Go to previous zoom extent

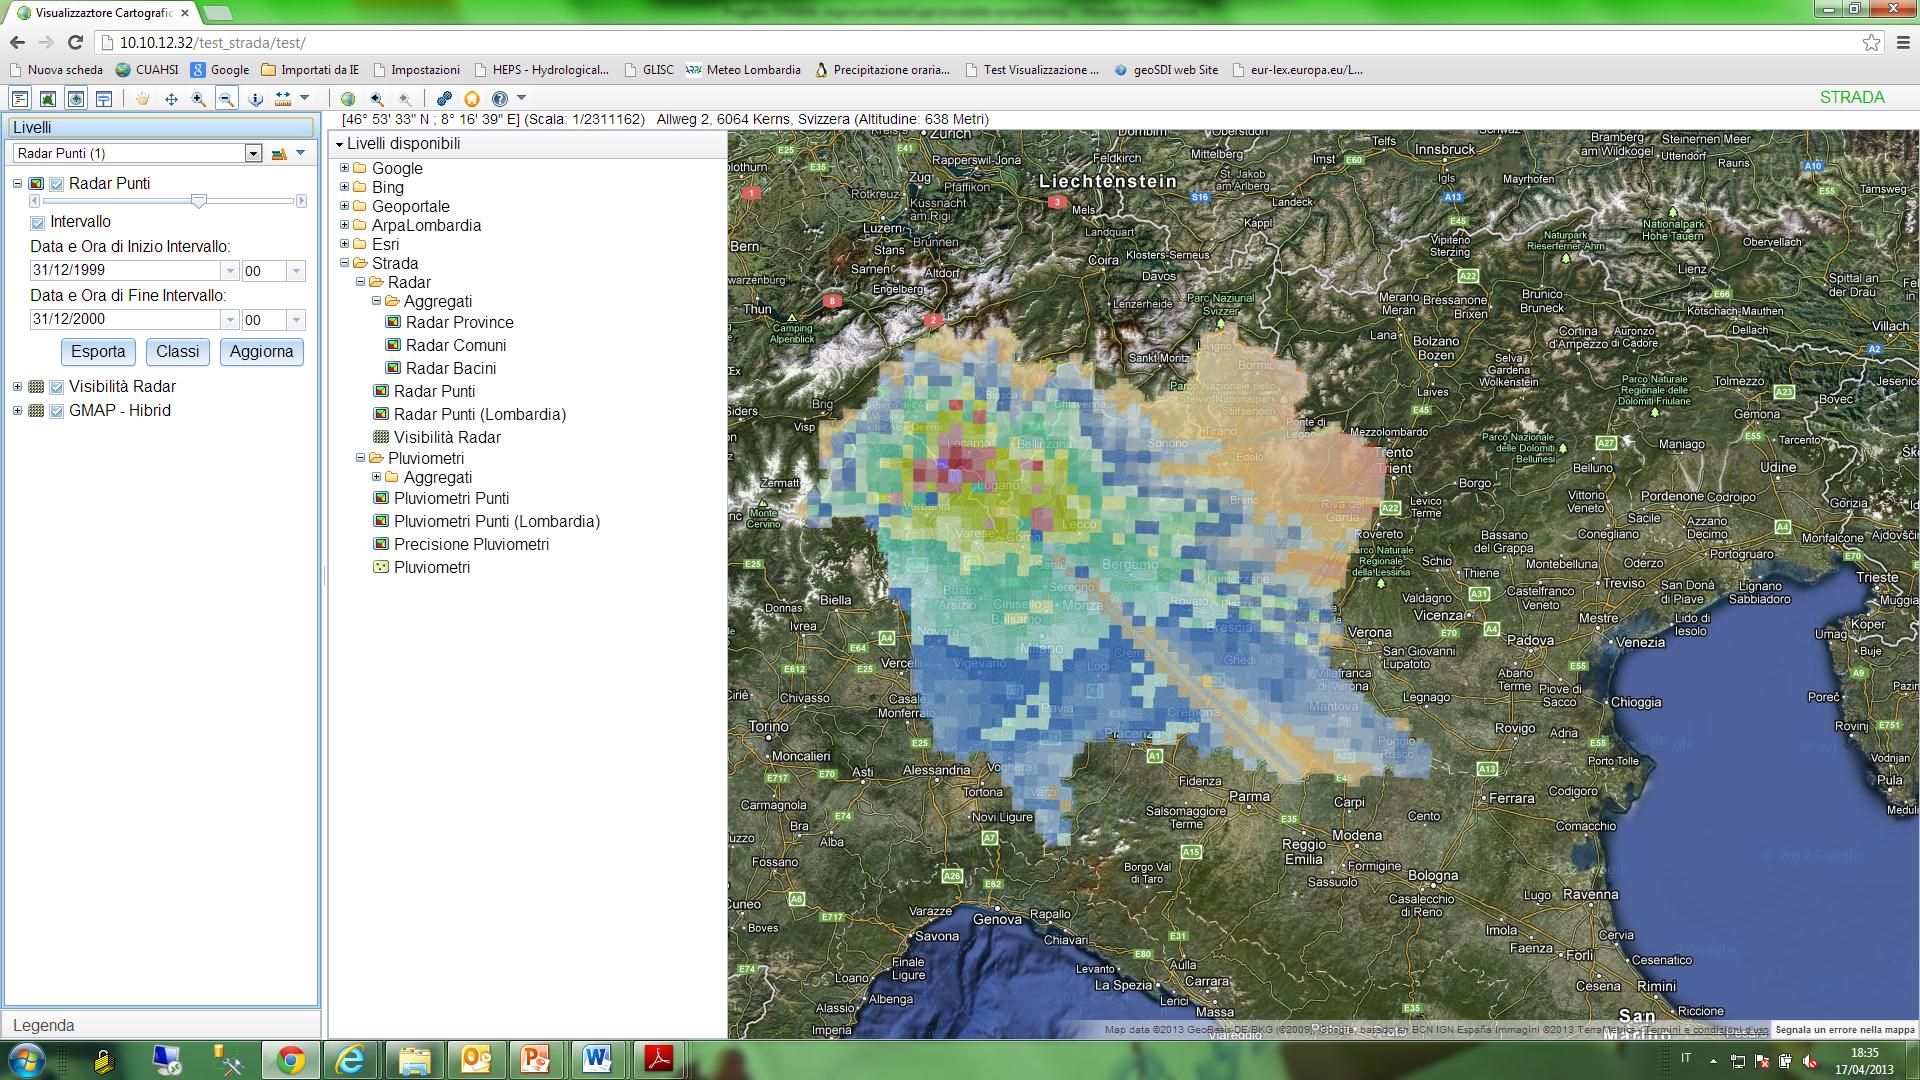pyautogui.click(x=376, y=98)
